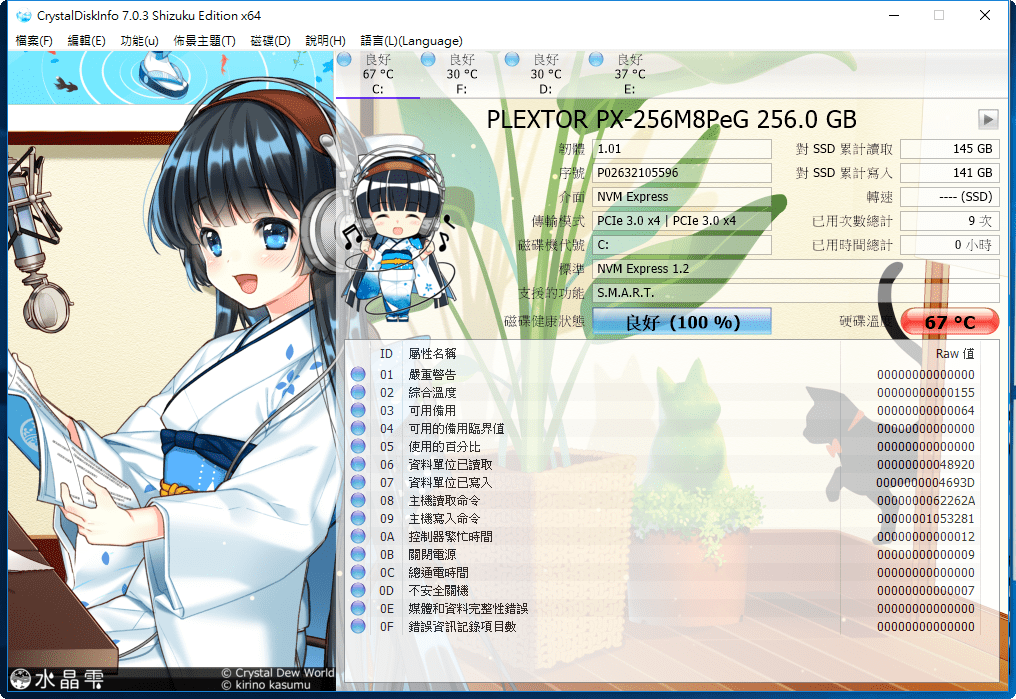Click the rotation rate value ---- (SSD)
The width and height of the screenshot is (1016, 699).
[x=950, y=197]
